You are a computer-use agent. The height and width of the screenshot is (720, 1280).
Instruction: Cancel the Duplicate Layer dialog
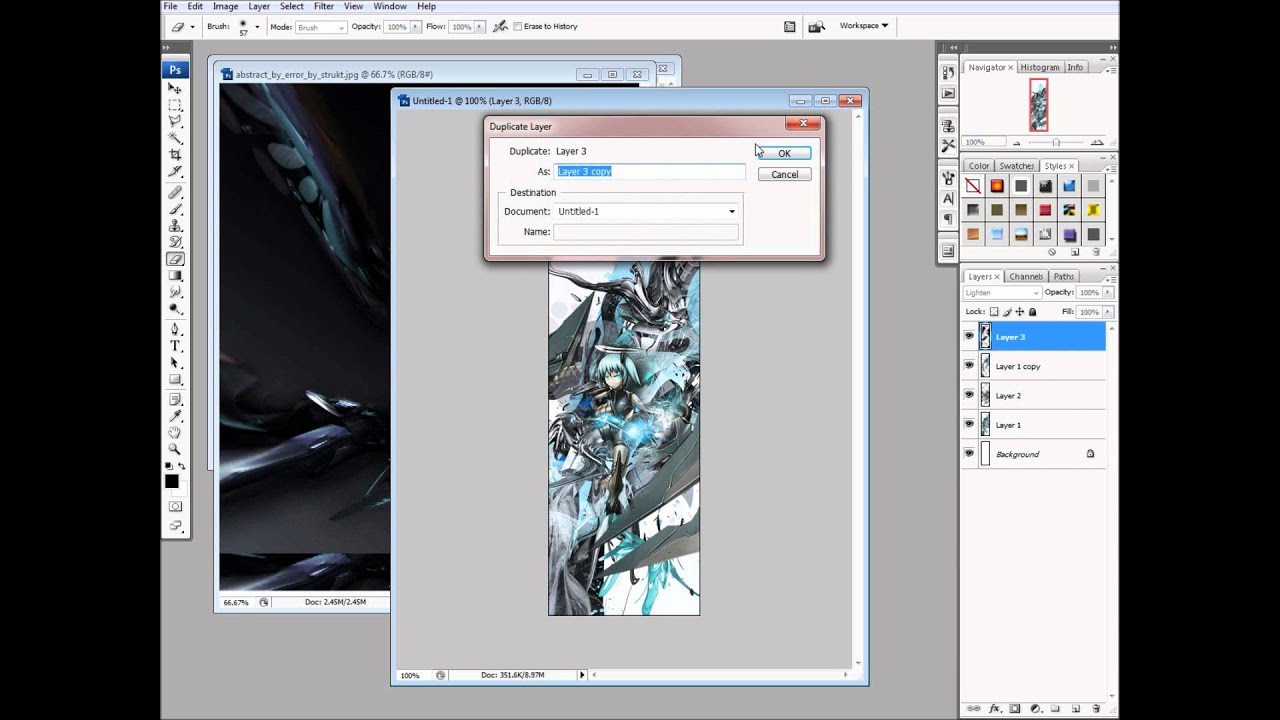pyautogui.click(x=784, y=174)
